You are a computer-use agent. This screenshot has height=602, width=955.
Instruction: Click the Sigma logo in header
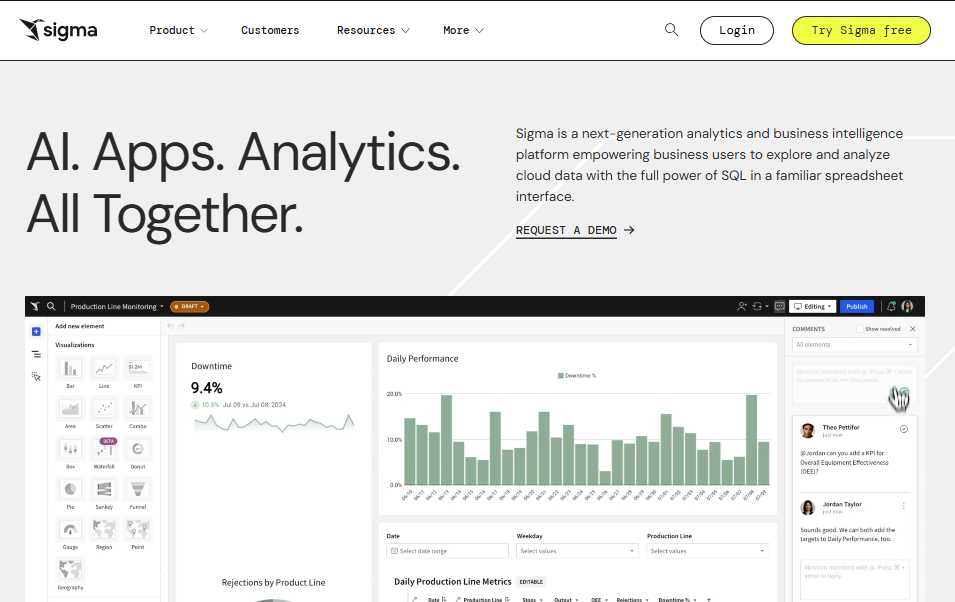pyautogui.click(x=59, y=30)
